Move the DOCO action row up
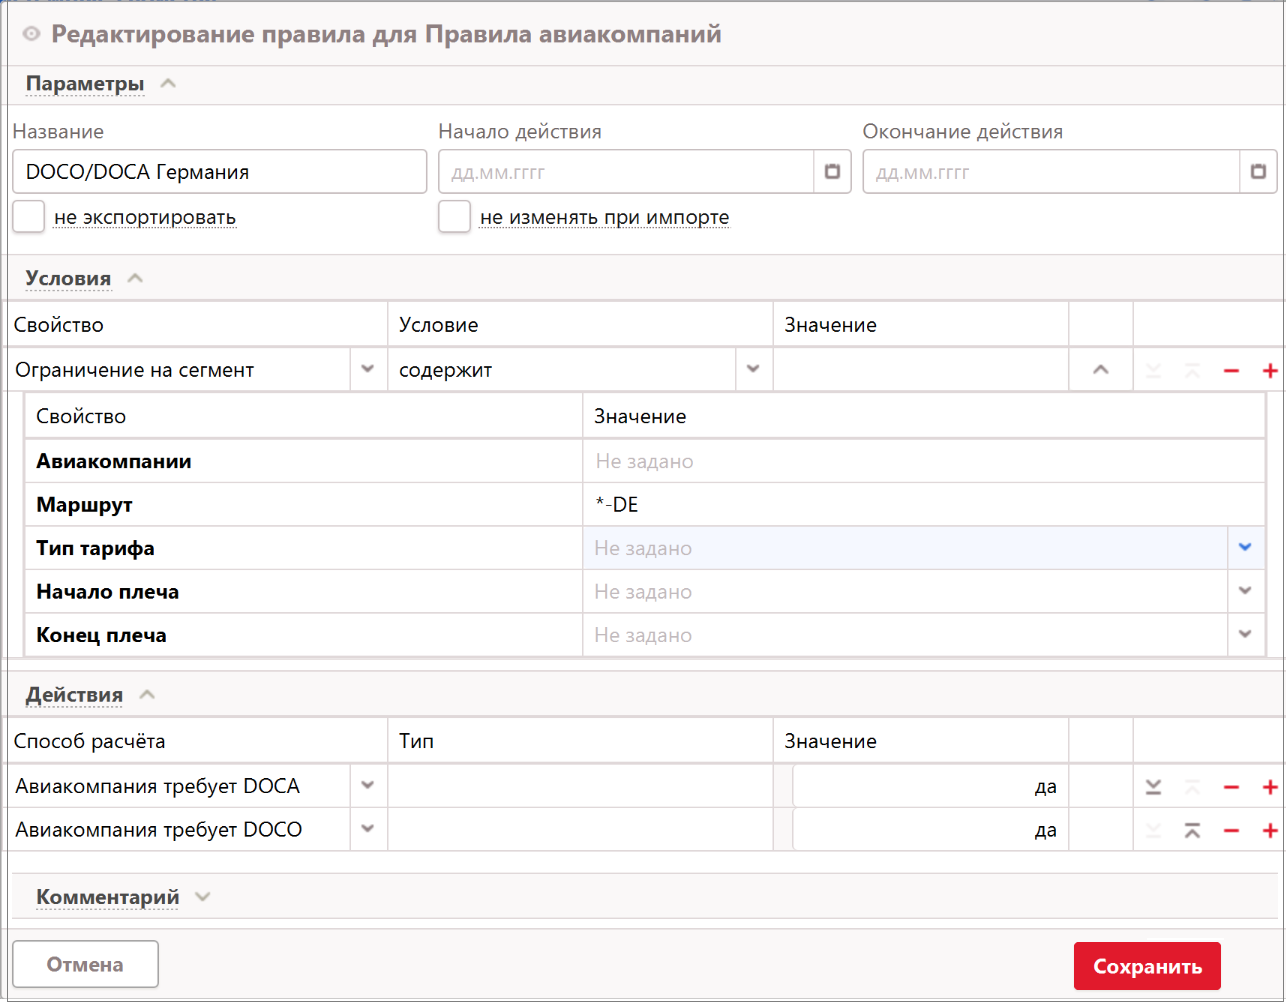This screenshot has height=1003, width=1286. [1192, 831]
